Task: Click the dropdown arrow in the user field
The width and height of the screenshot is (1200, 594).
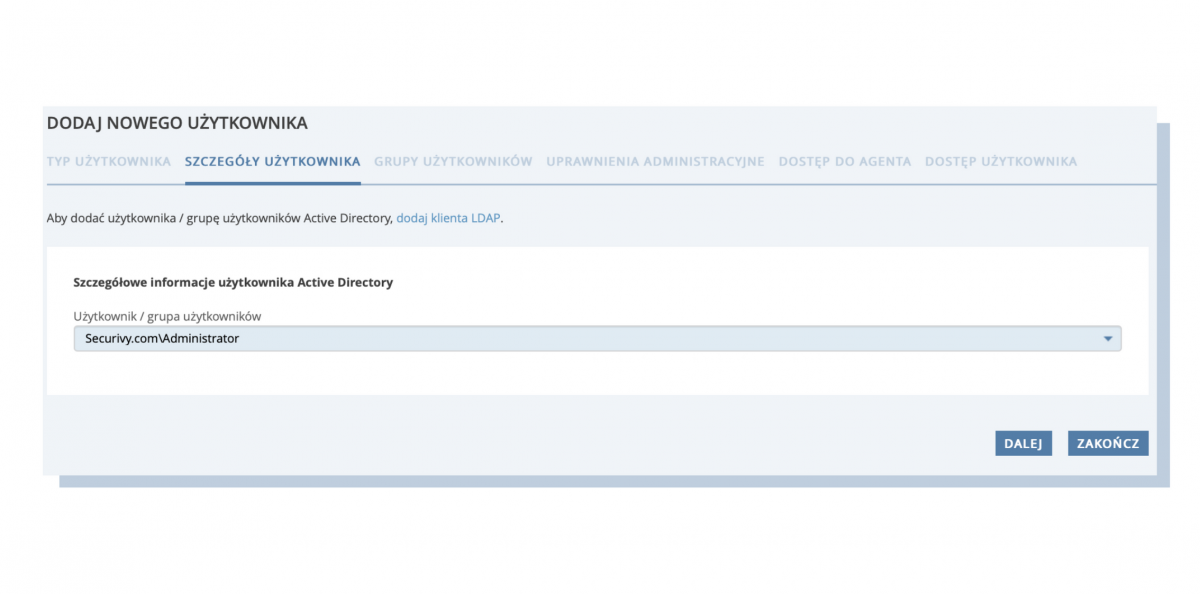Action: tap(1107, 339)
